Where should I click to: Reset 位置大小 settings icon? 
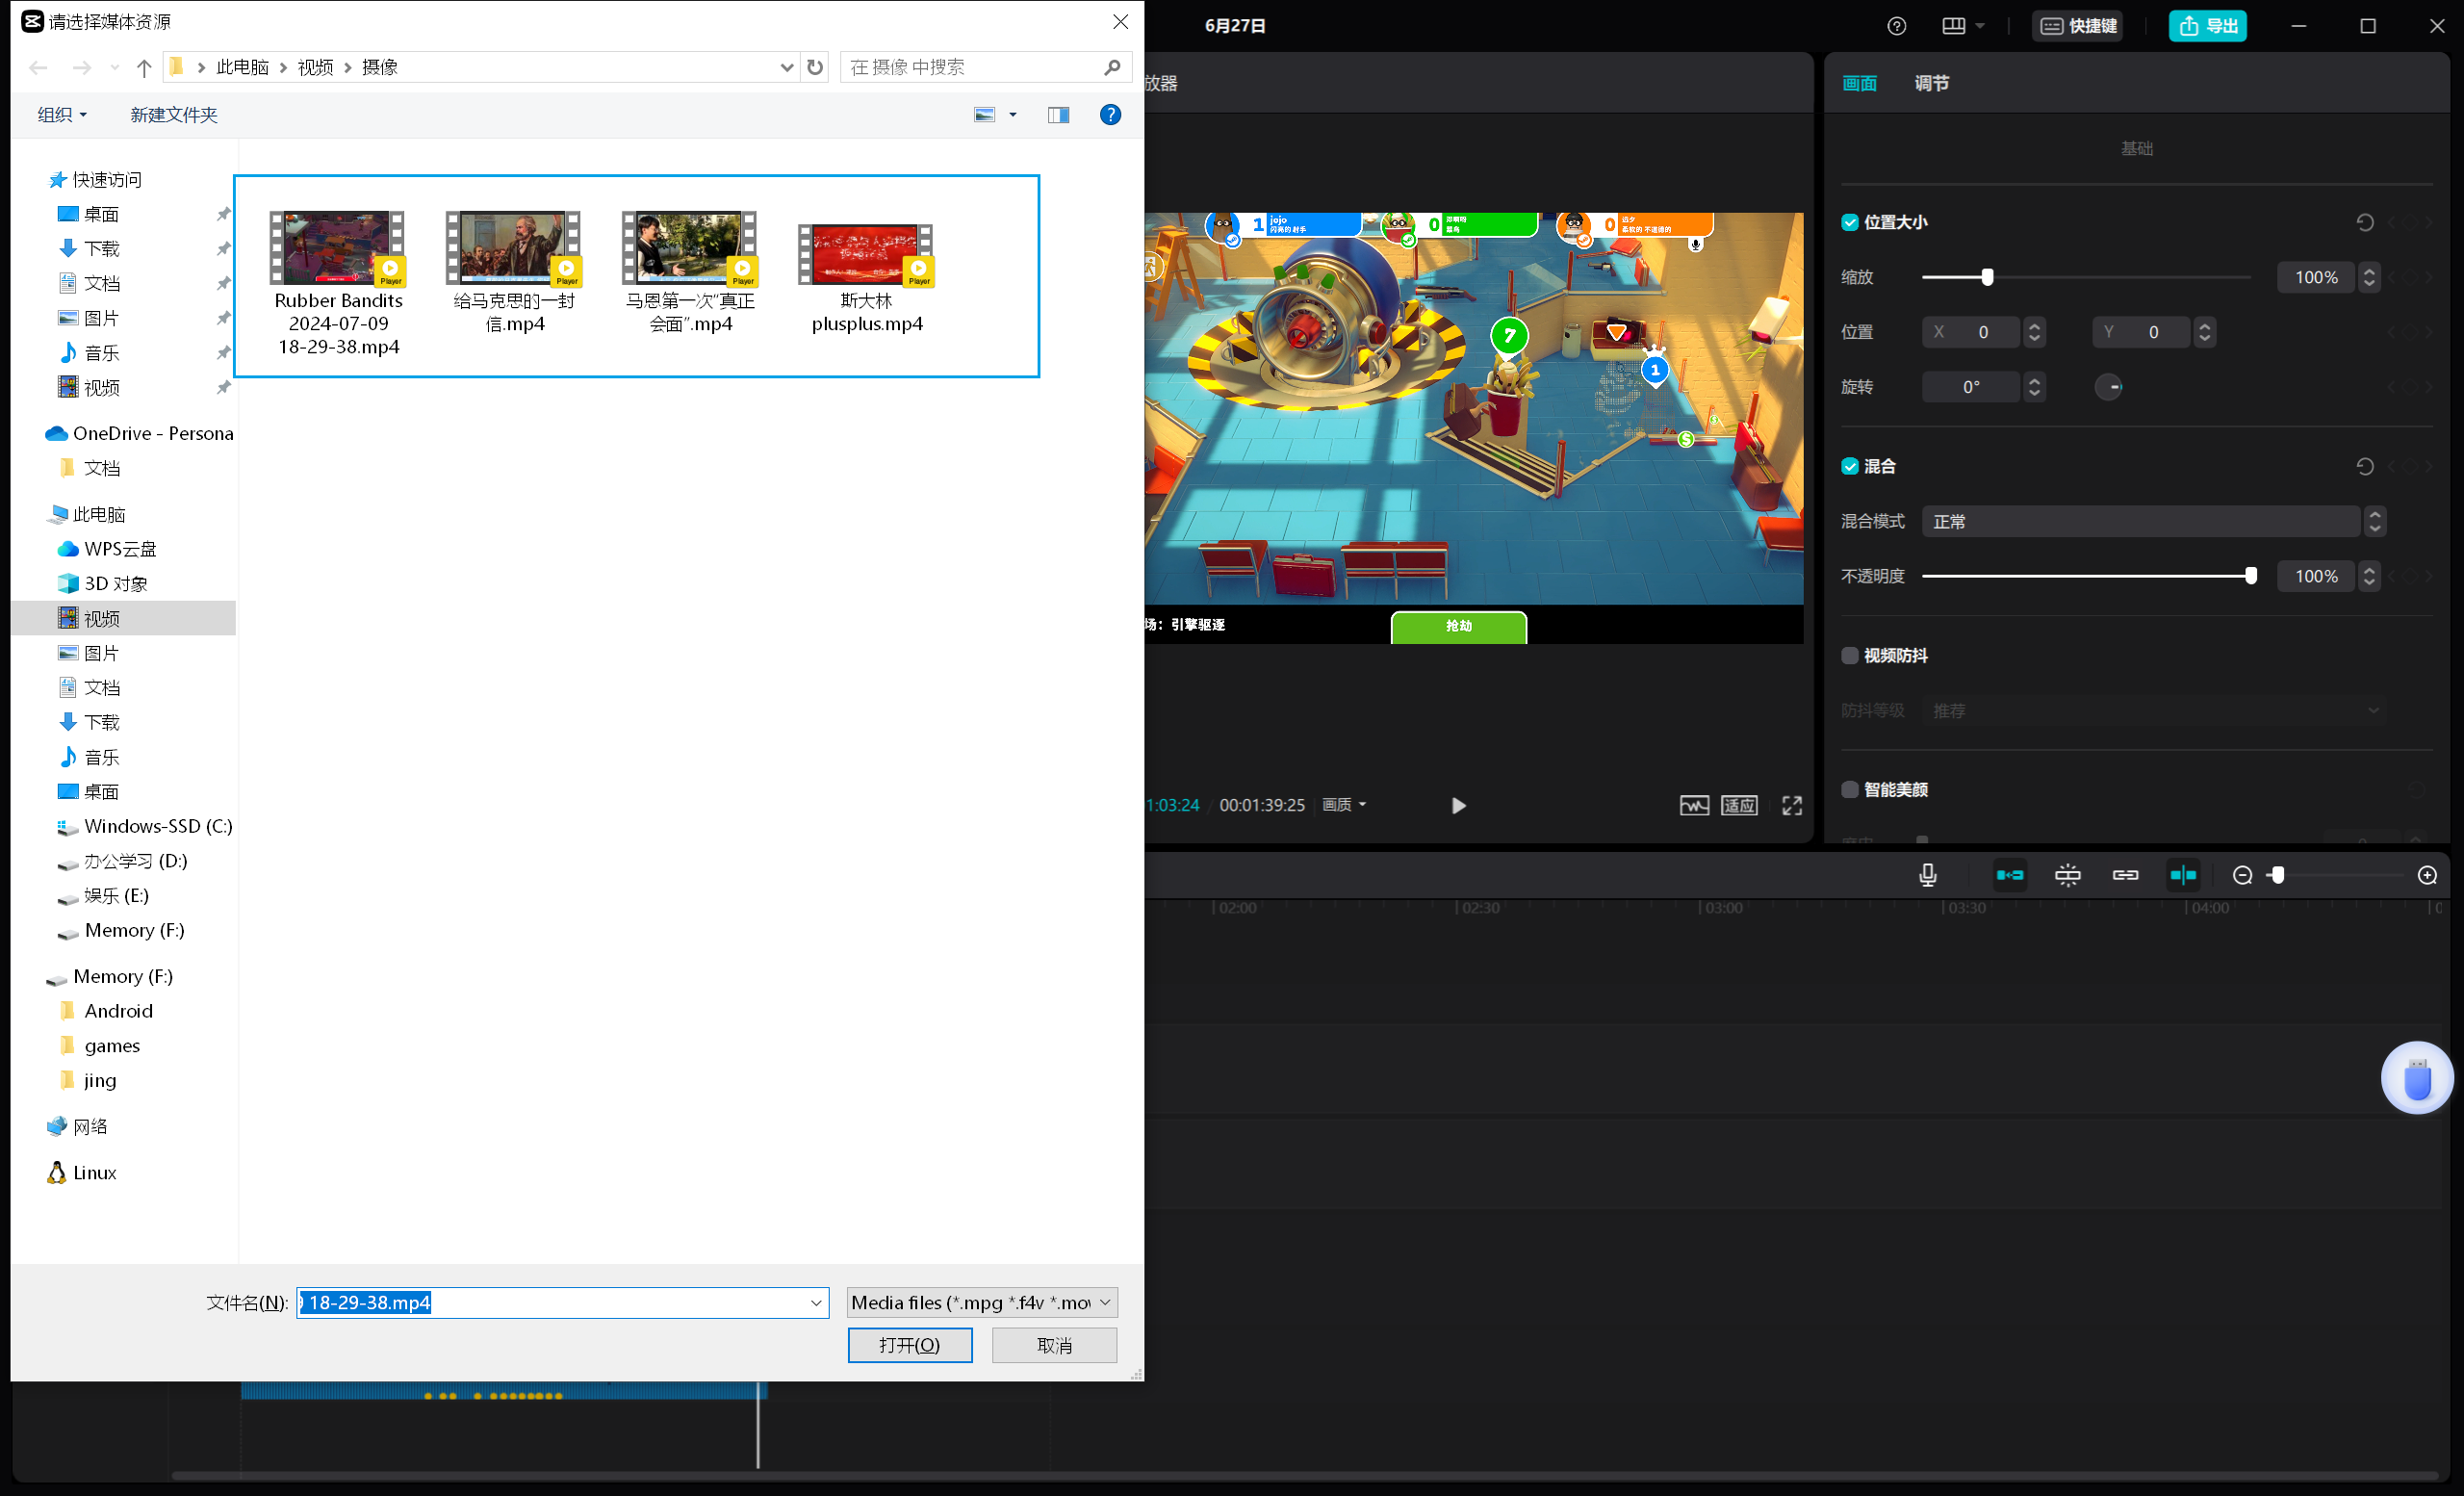[2365, 222]
